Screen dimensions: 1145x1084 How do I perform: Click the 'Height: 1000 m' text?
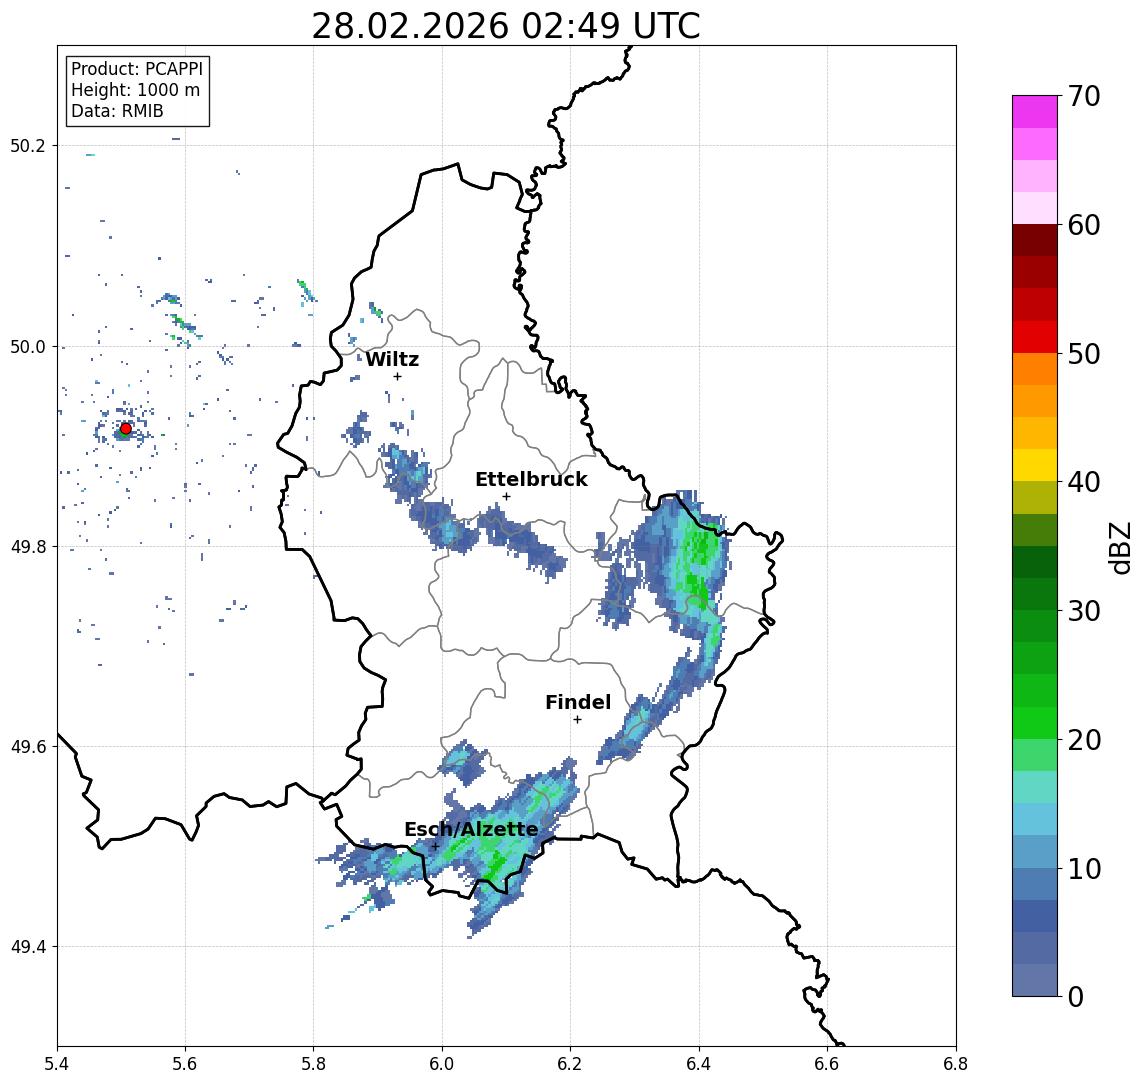tap(135, 90)
